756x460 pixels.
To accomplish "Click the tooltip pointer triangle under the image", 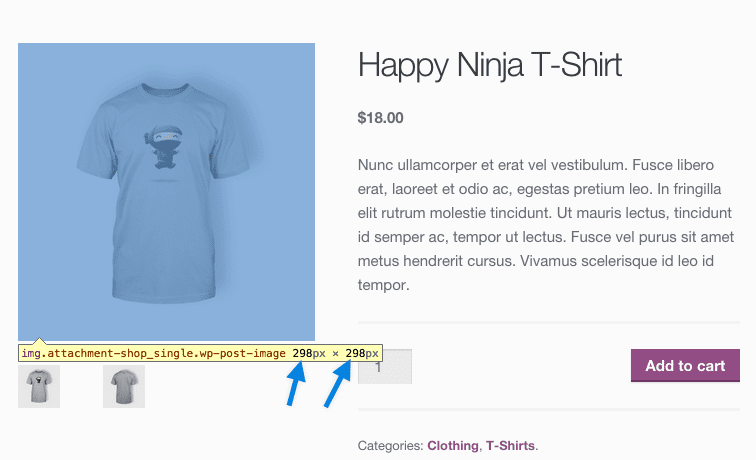I will pos(40,341).
